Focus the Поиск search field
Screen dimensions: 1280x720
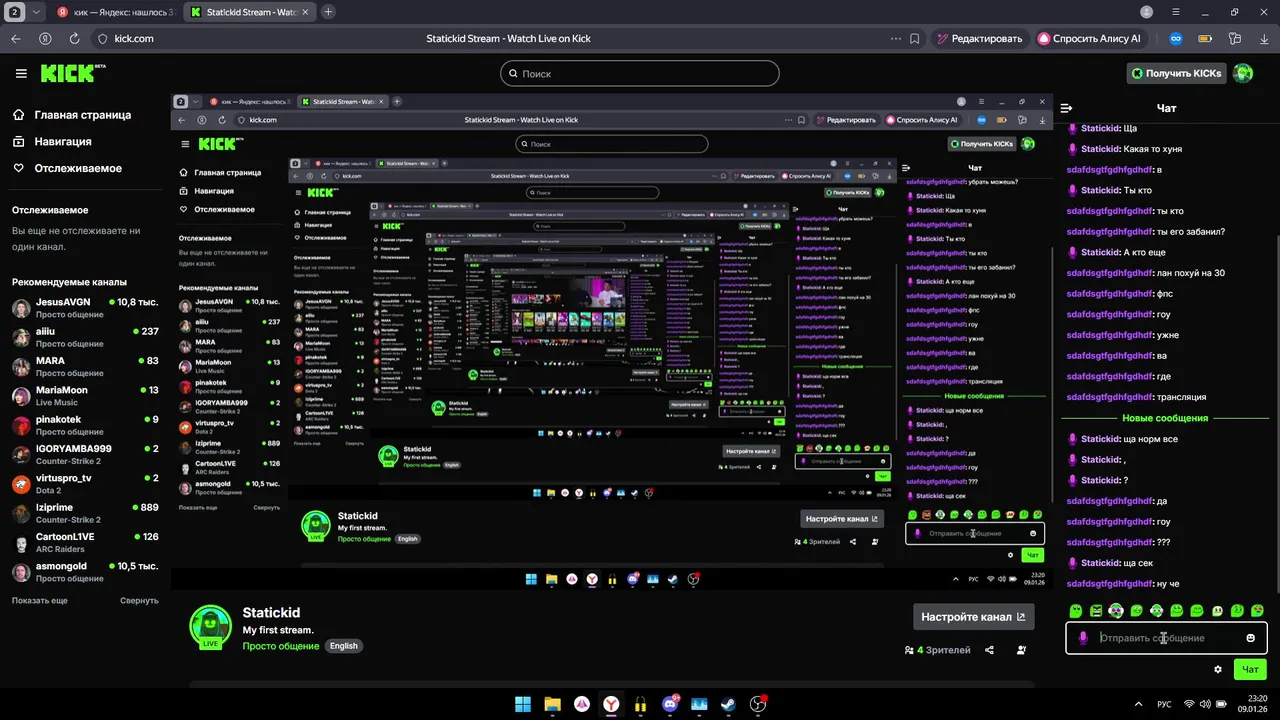pos(640,74)
